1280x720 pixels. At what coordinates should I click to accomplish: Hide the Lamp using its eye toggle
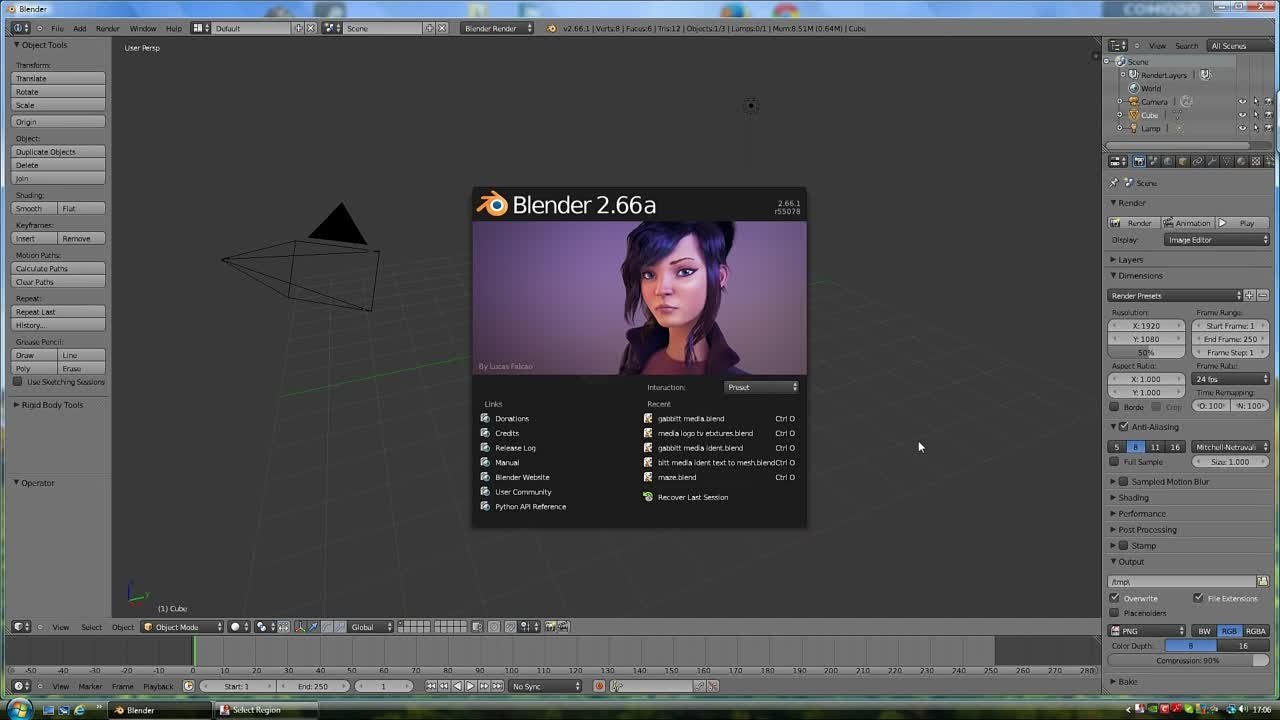(1242, 128)
